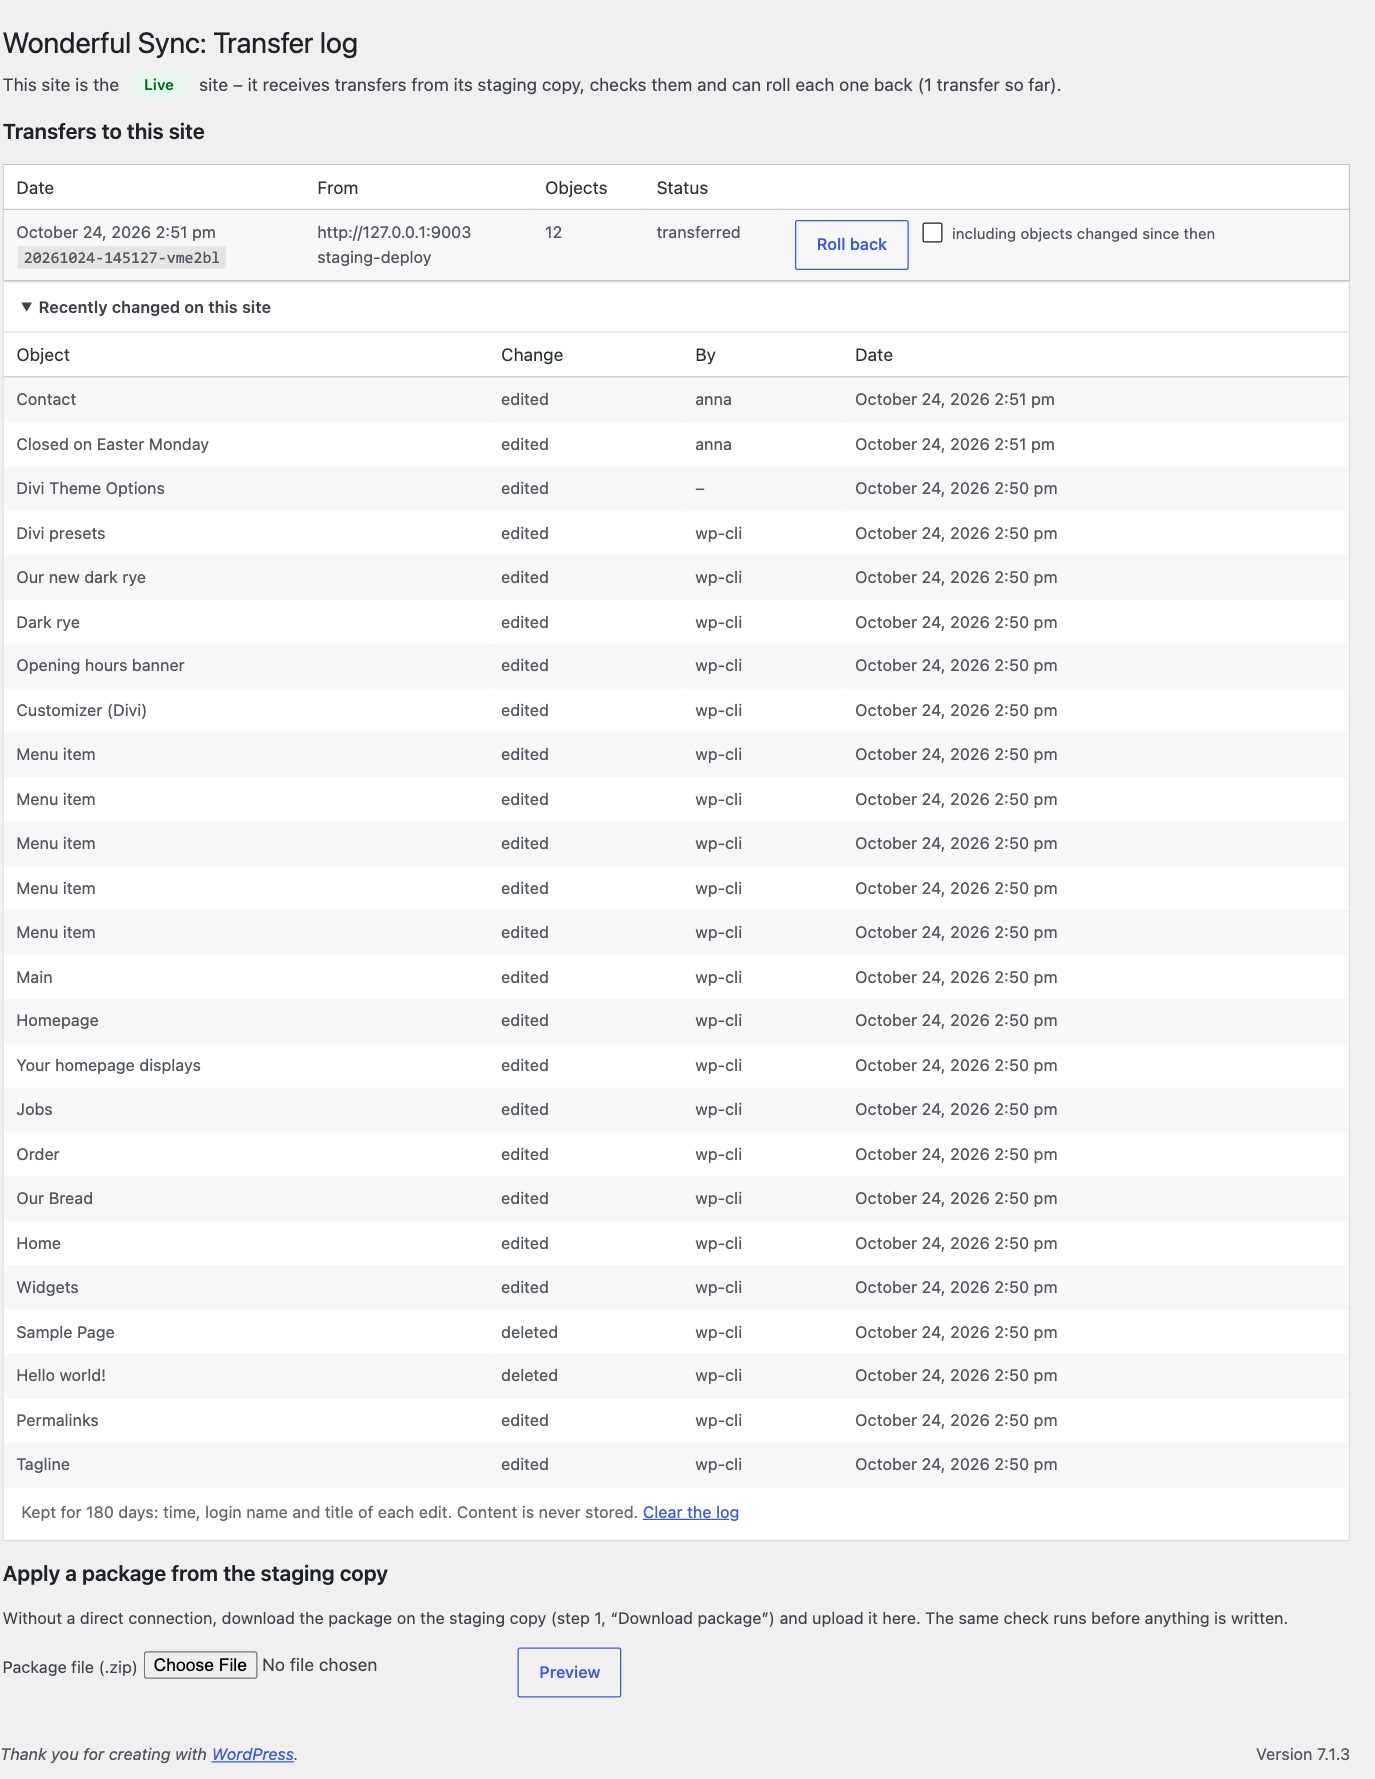Click the transferred status cell

tap(698, 232)
